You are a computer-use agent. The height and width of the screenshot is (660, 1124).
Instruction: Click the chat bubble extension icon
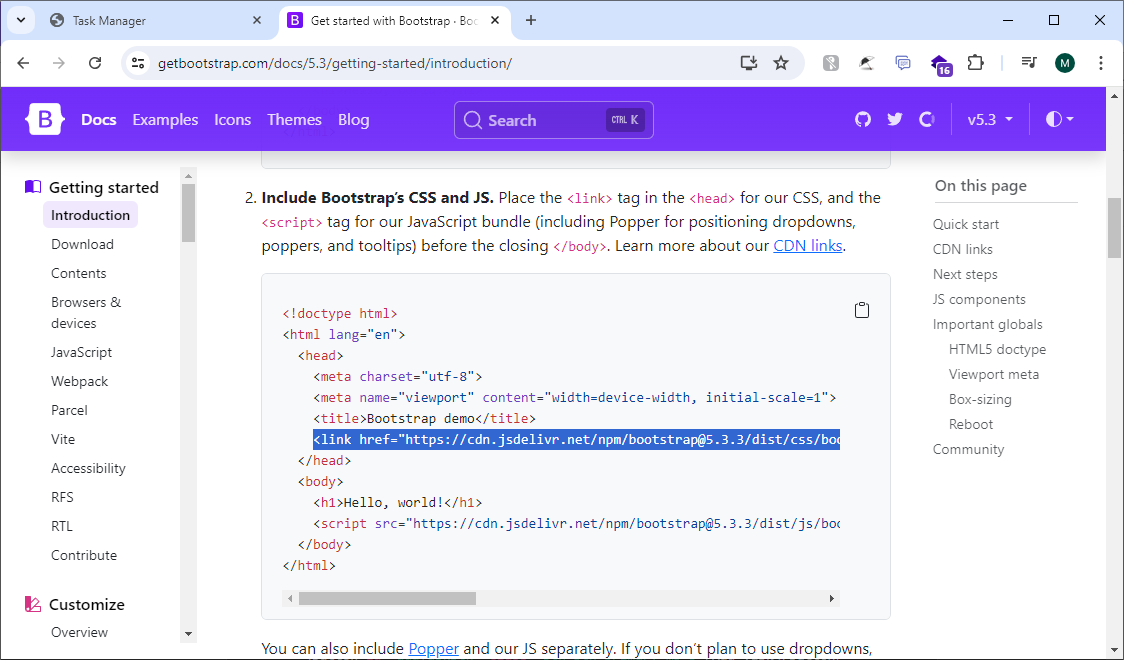tap(903, 63)
